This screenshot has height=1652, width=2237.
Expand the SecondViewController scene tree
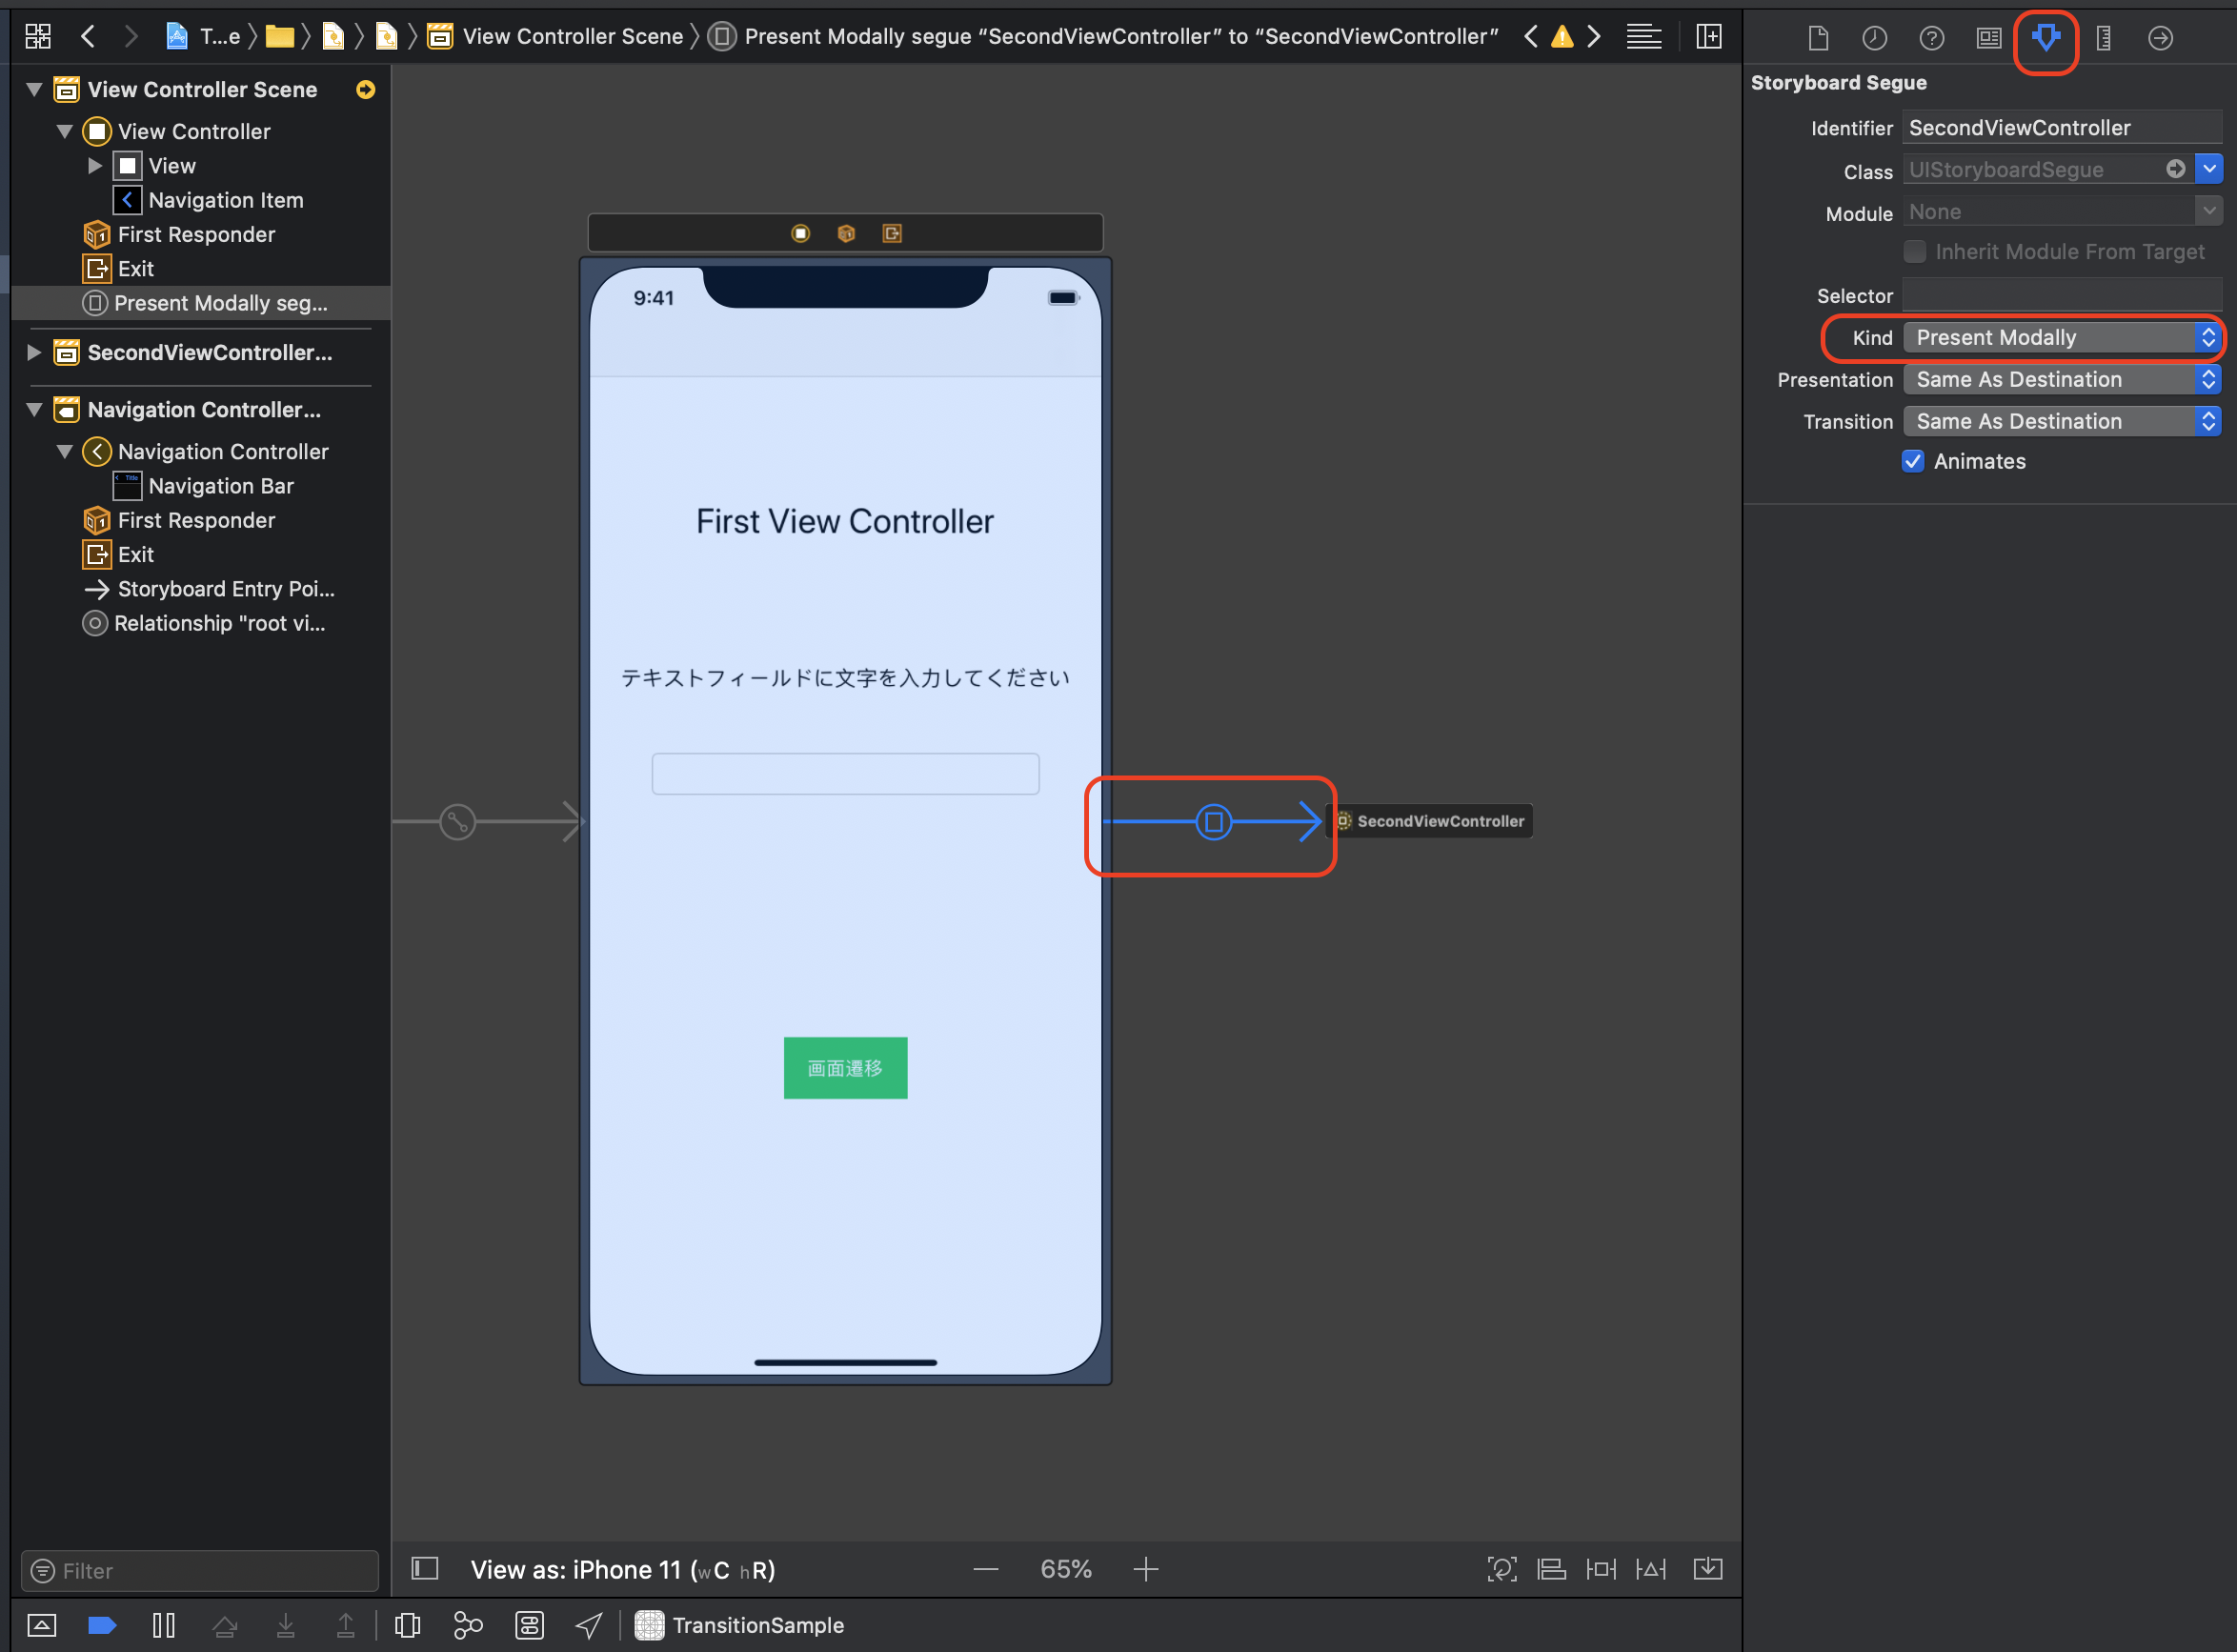click(33, 352)
